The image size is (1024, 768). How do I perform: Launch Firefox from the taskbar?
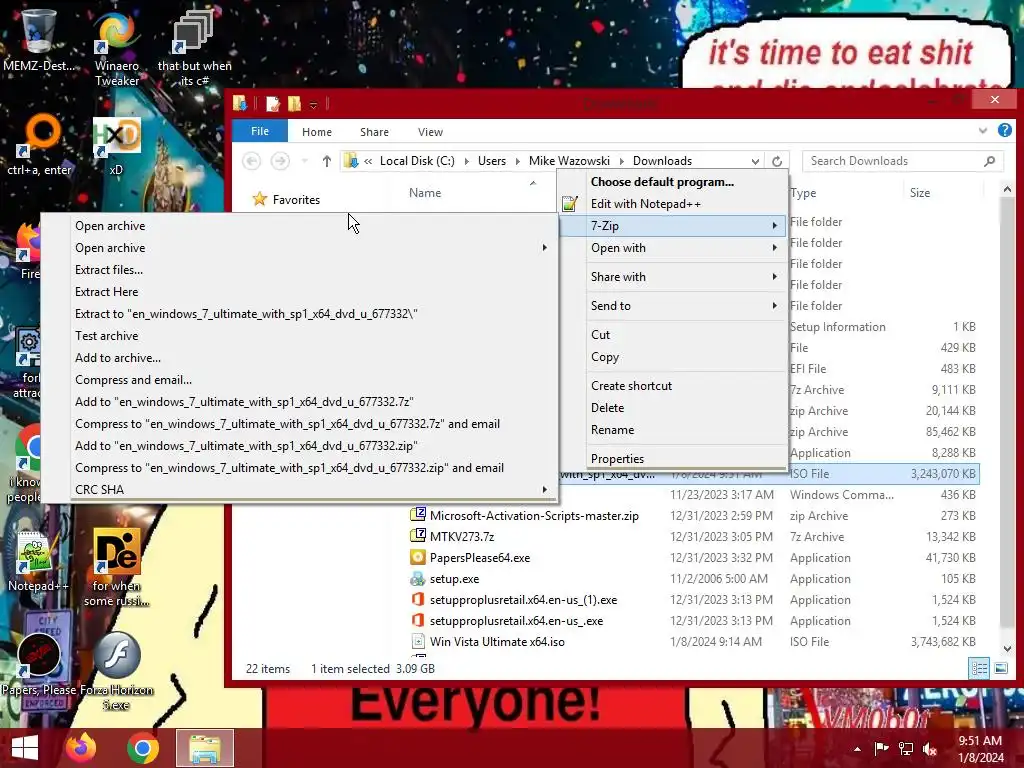[x=81, y=748]
